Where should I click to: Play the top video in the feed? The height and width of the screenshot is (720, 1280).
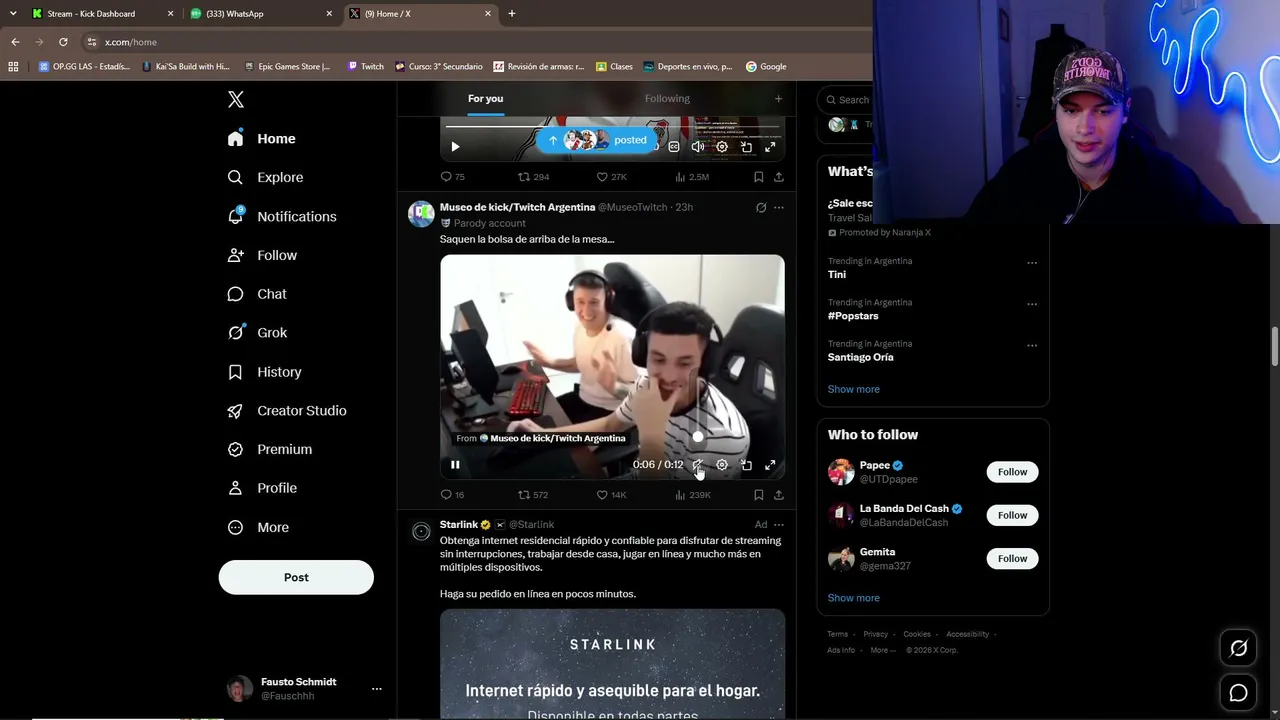tap(455, 147)
